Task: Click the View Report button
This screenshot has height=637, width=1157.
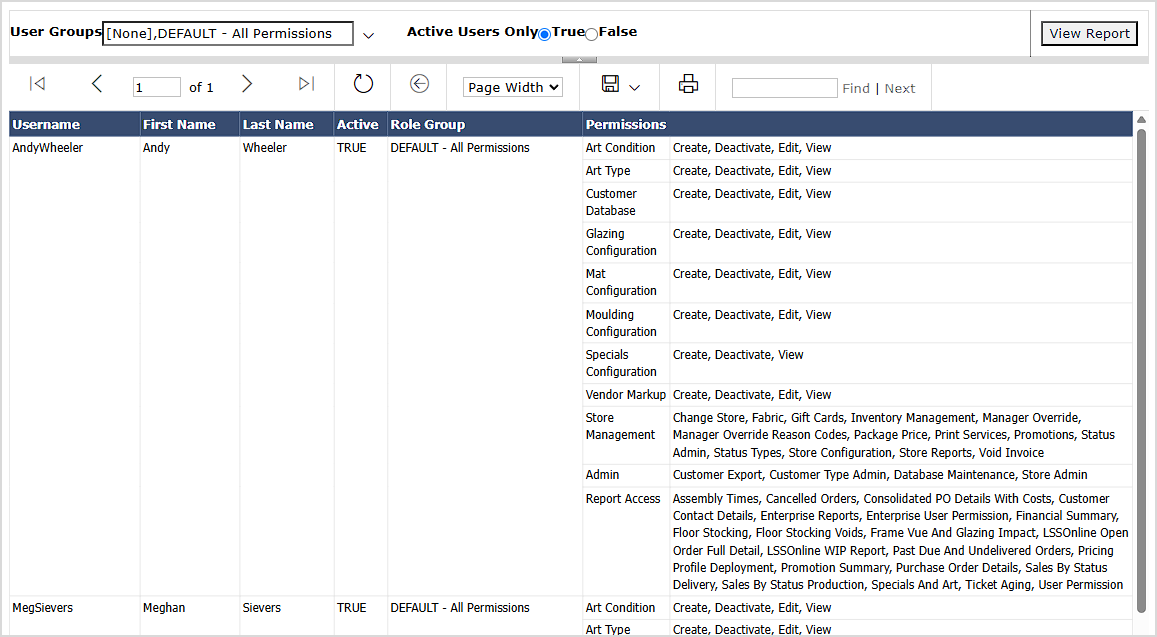Action: (1089, 33)
